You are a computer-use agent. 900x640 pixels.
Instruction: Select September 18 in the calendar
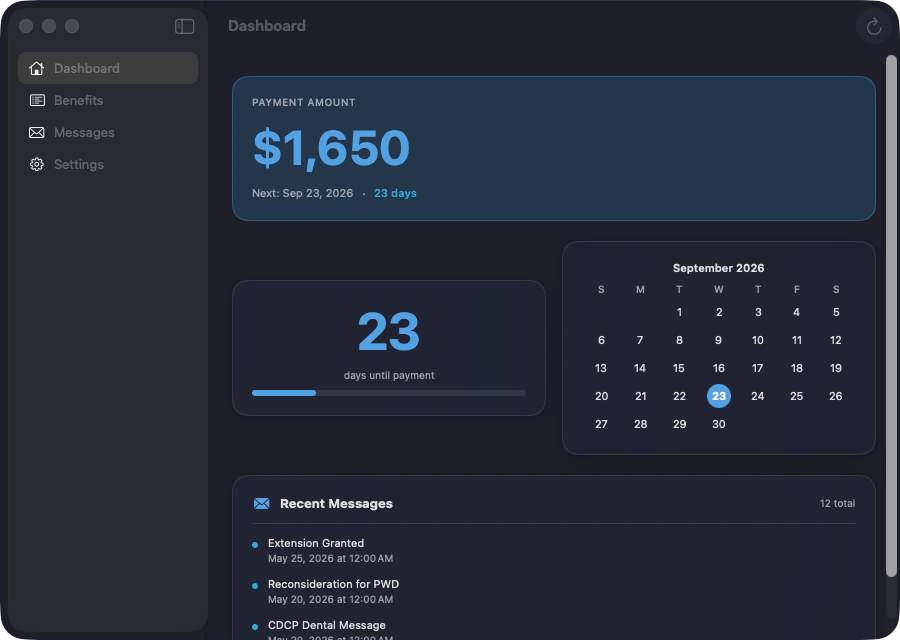pos(797,368)
